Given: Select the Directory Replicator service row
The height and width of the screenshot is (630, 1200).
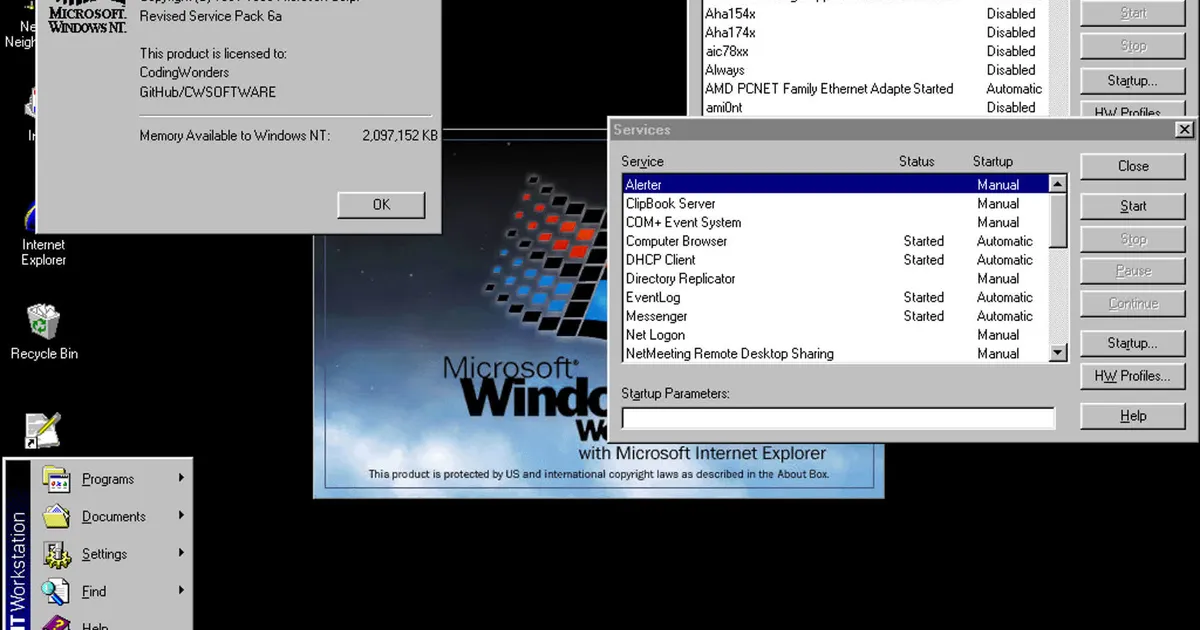Looking at the screenshot, I should pos(835,278).
